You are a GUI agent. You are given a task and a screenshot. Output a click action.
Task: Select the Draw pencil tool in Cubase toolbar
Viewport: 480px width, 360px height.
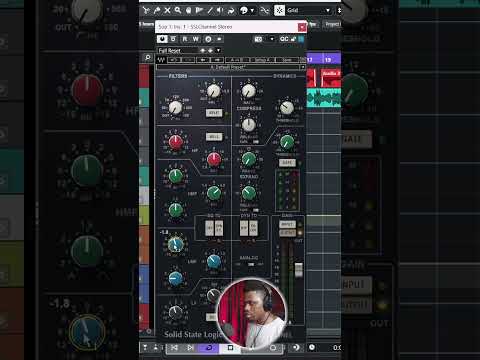coord(210,10)
